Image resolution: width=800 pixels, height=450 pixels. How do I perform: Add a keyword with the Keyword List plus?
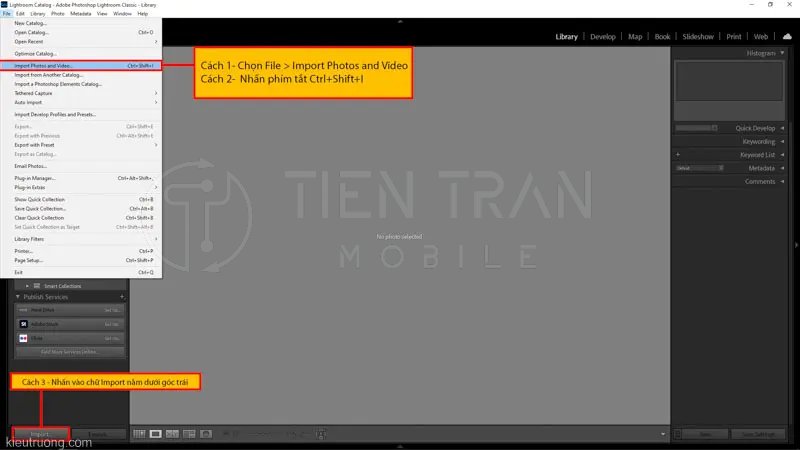tap(678, 155)
